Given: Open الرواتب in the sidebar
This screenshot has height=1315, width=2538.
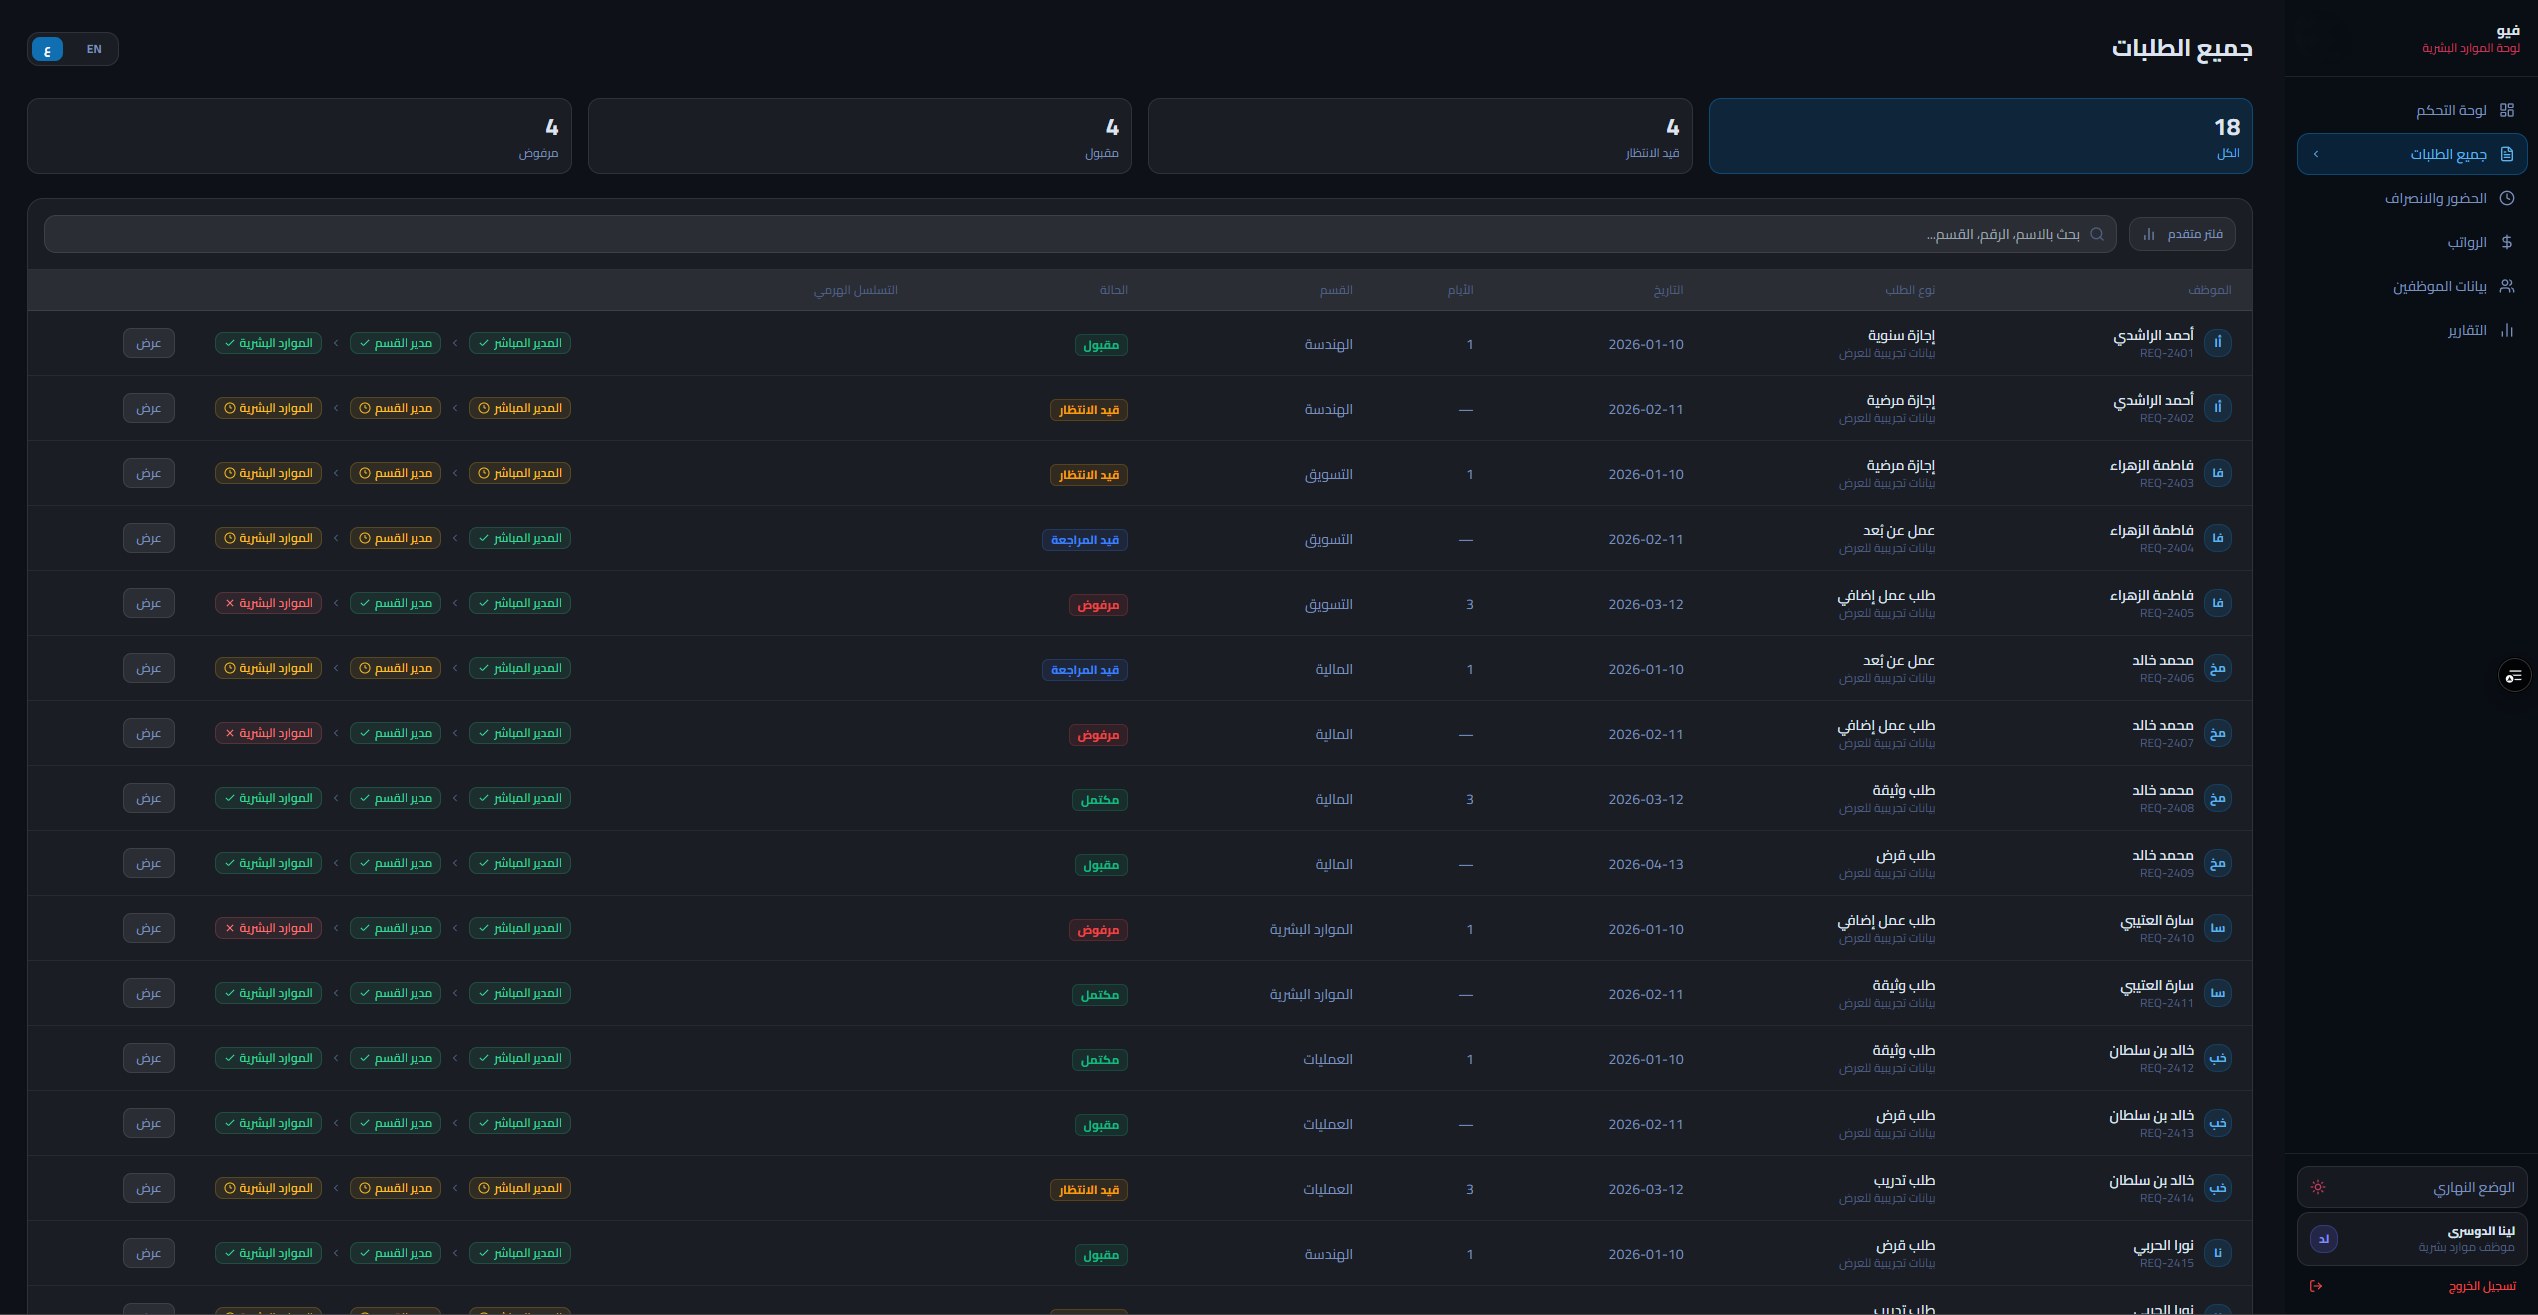Looking at the screenshot, I should [2412, 242].
